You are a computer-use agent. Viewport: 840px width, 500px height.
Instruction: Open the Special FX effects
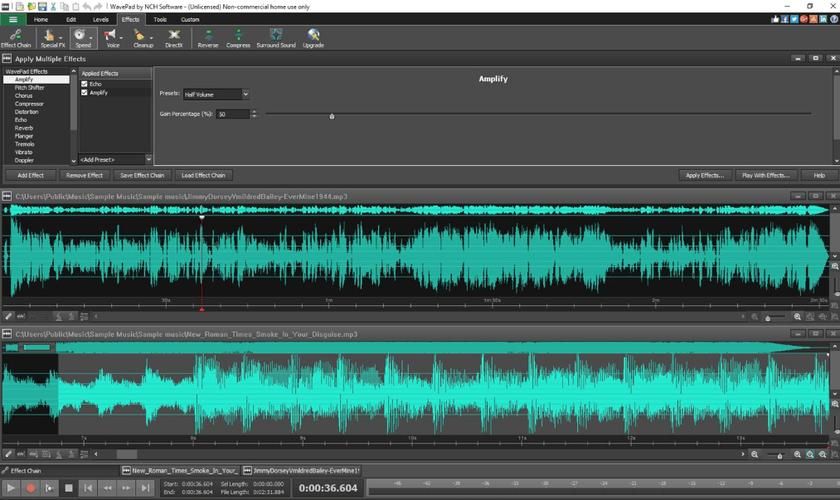[x=50, y=39]
